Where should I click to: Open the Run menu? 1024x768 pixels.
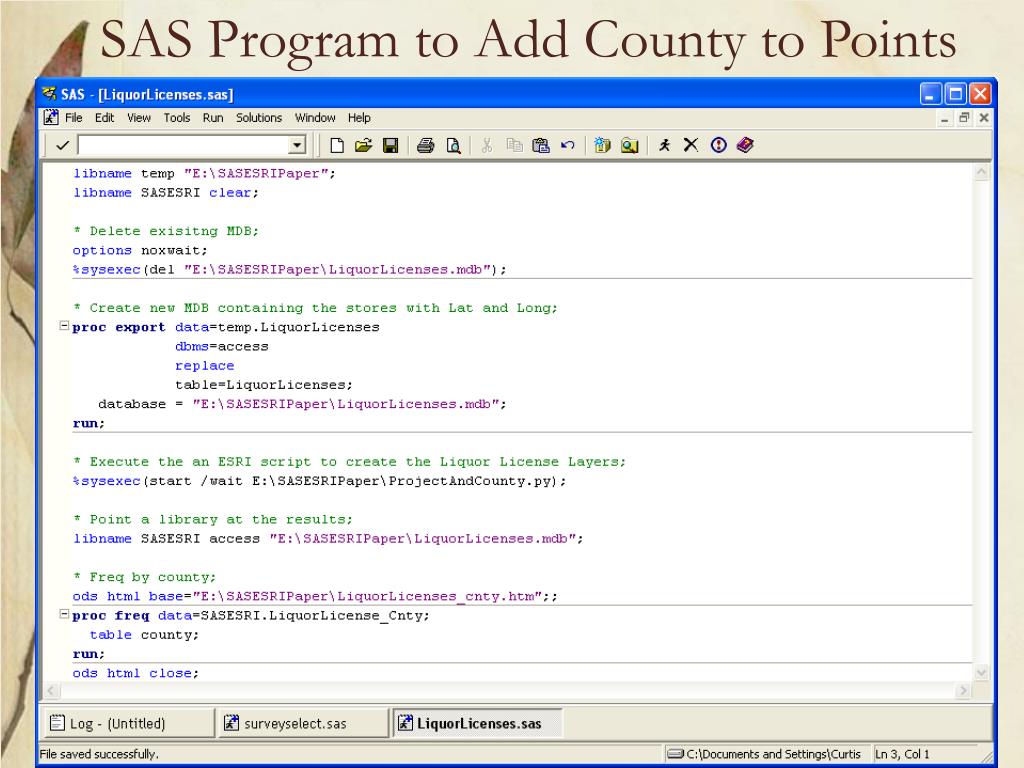tap(213, 118)
